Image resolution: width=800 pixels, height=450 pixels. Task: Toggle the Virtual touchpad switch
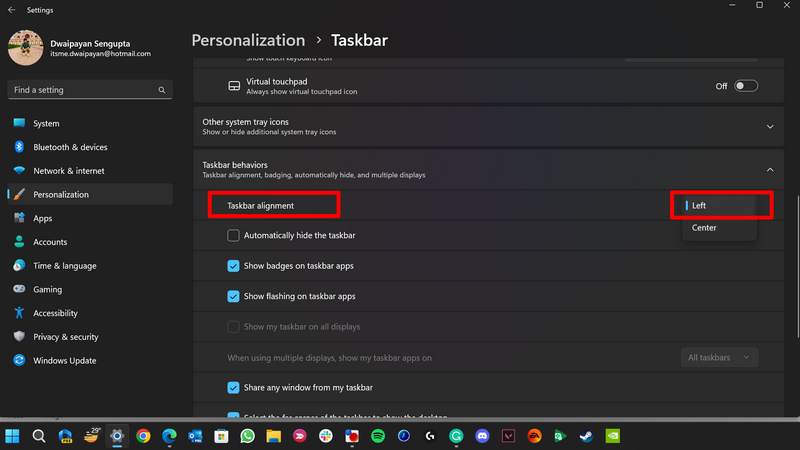click(x=746, y=86)
